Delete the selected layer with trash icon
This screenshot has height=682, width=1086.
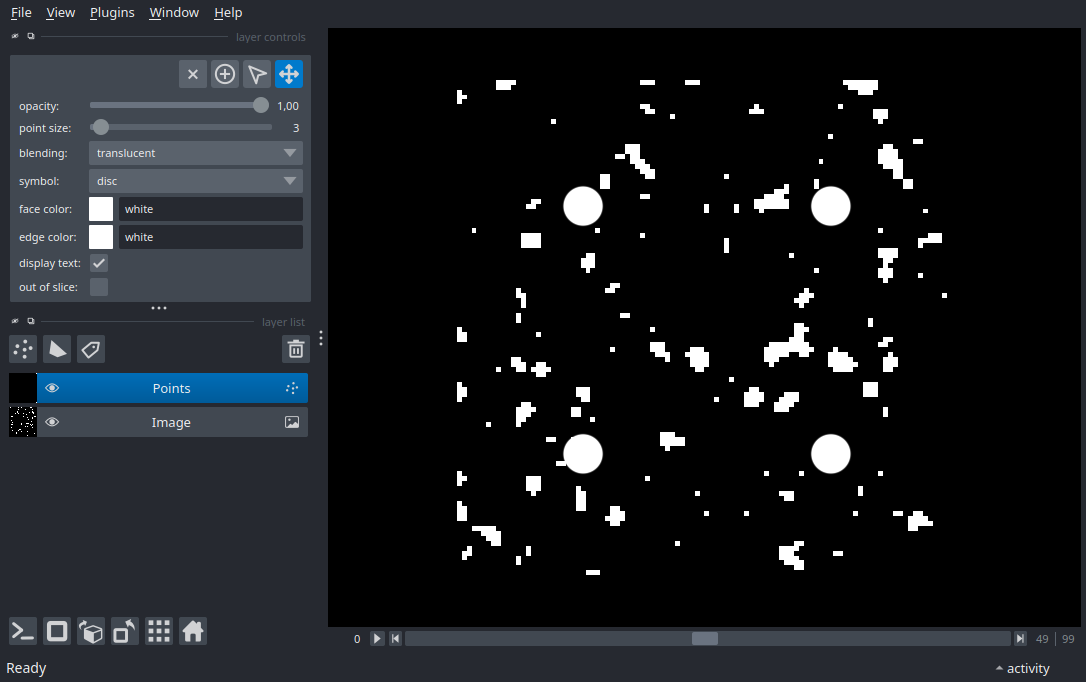point(296,349)
